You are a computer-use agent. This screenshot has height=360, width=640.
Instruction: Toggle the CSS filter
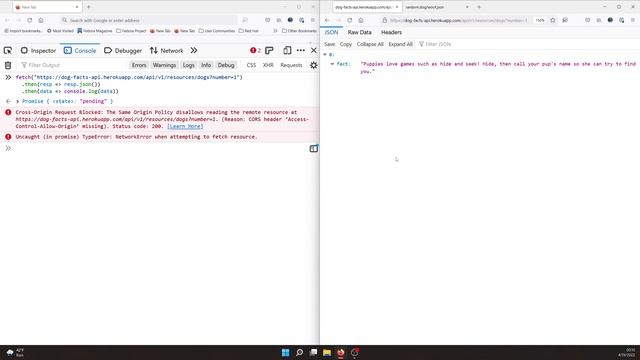point(251,65)
